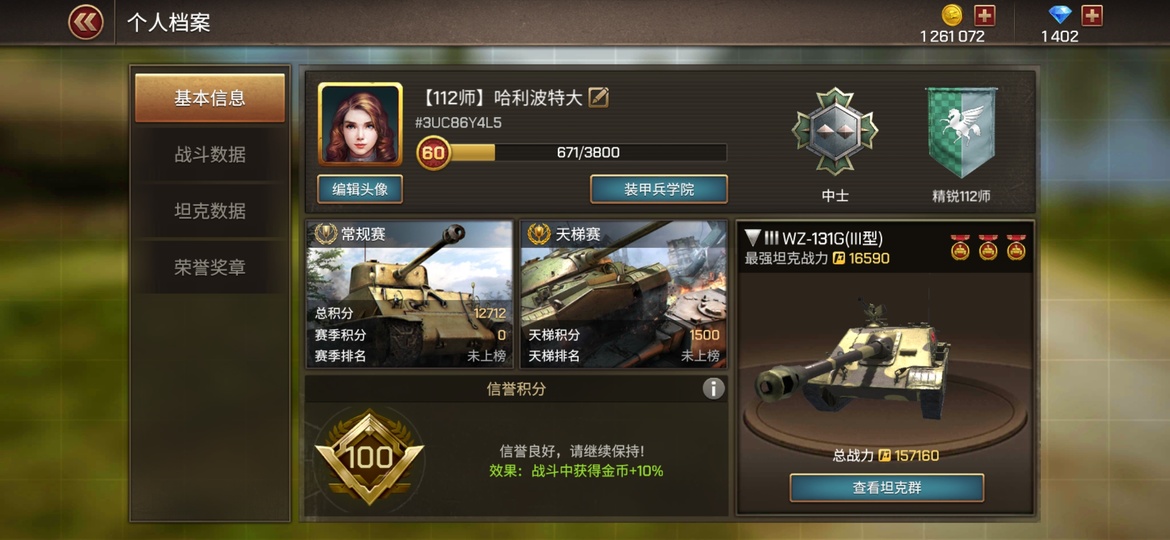Tap the blue diamond currency icon
This screenshot has height=540, width=1170.
[1060, 15]
